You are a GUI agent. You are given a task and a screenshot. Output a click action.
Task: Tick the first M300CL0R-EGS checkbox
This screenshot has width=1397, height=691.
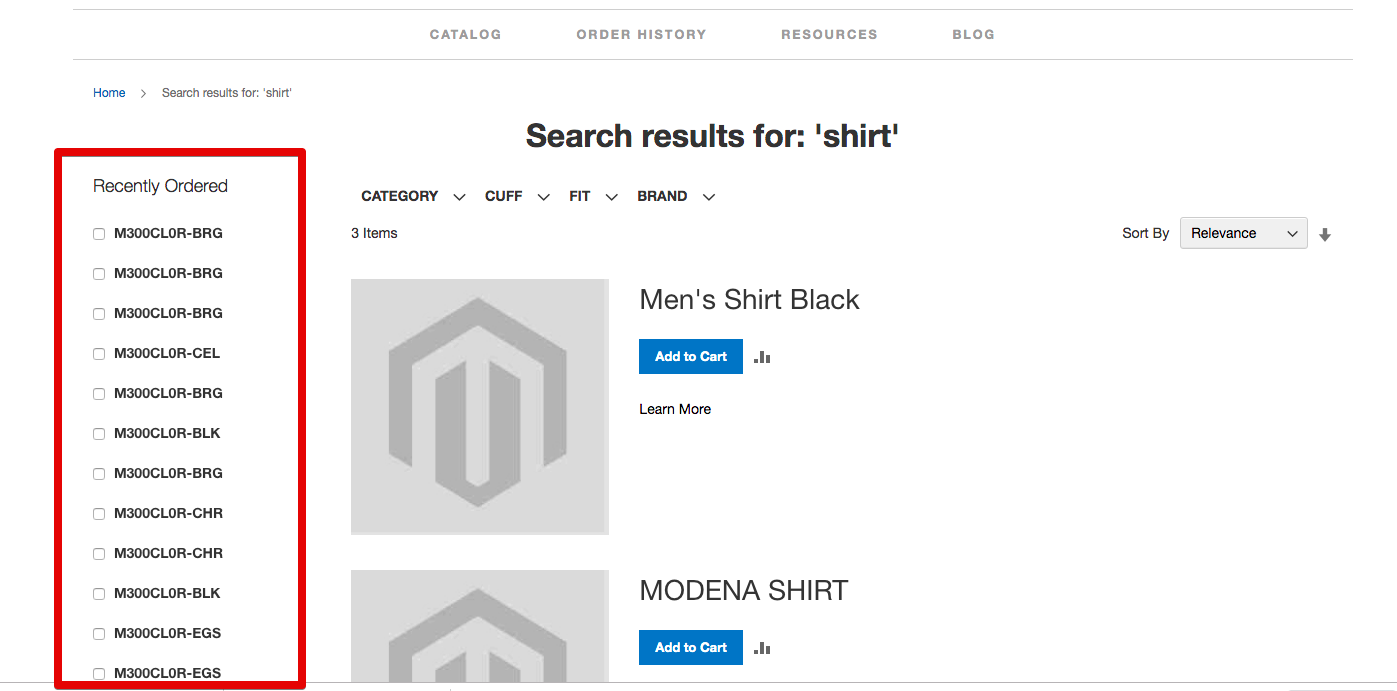pos(99,634)
